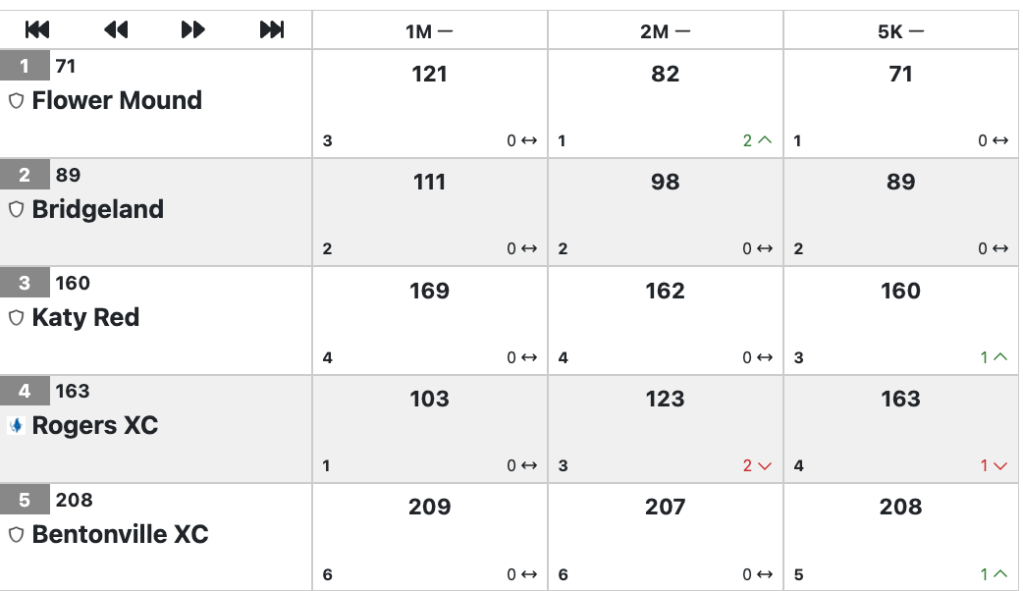Go back one split column
The image size is (1023, 591).
[x=115, y=30]
